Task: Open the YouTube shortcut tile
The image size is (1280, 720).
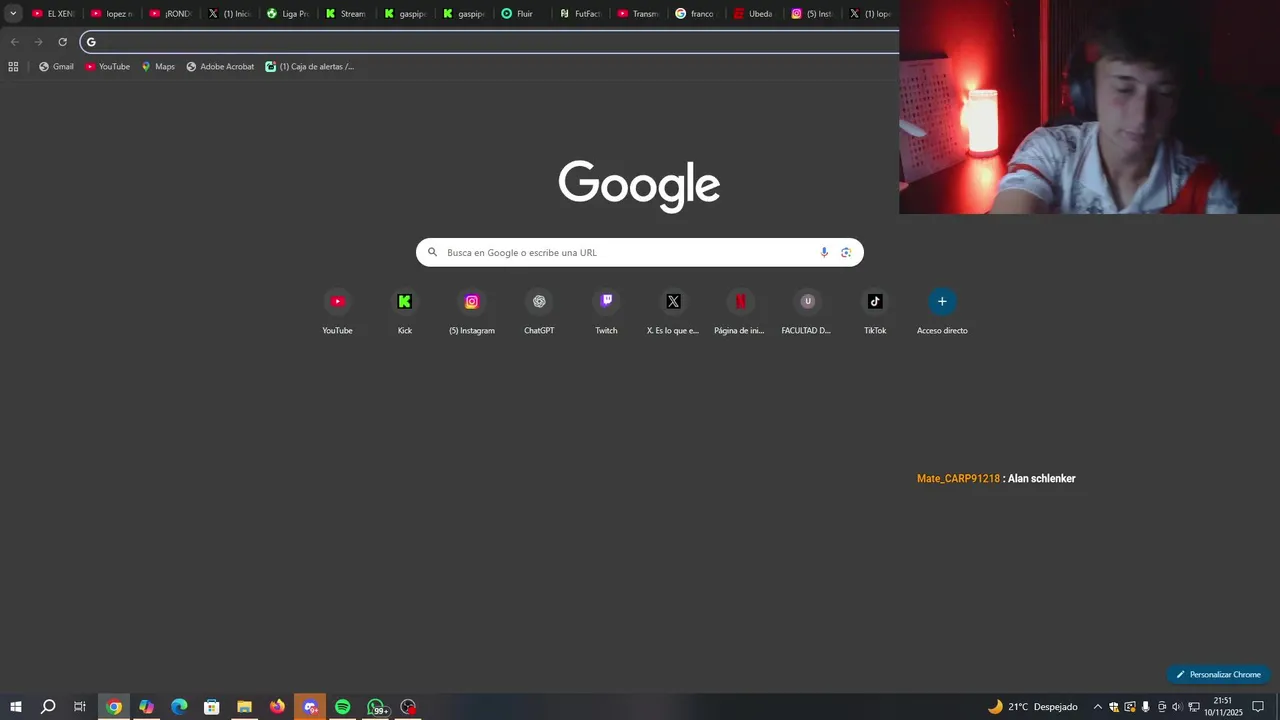Action: coord(337,311)
